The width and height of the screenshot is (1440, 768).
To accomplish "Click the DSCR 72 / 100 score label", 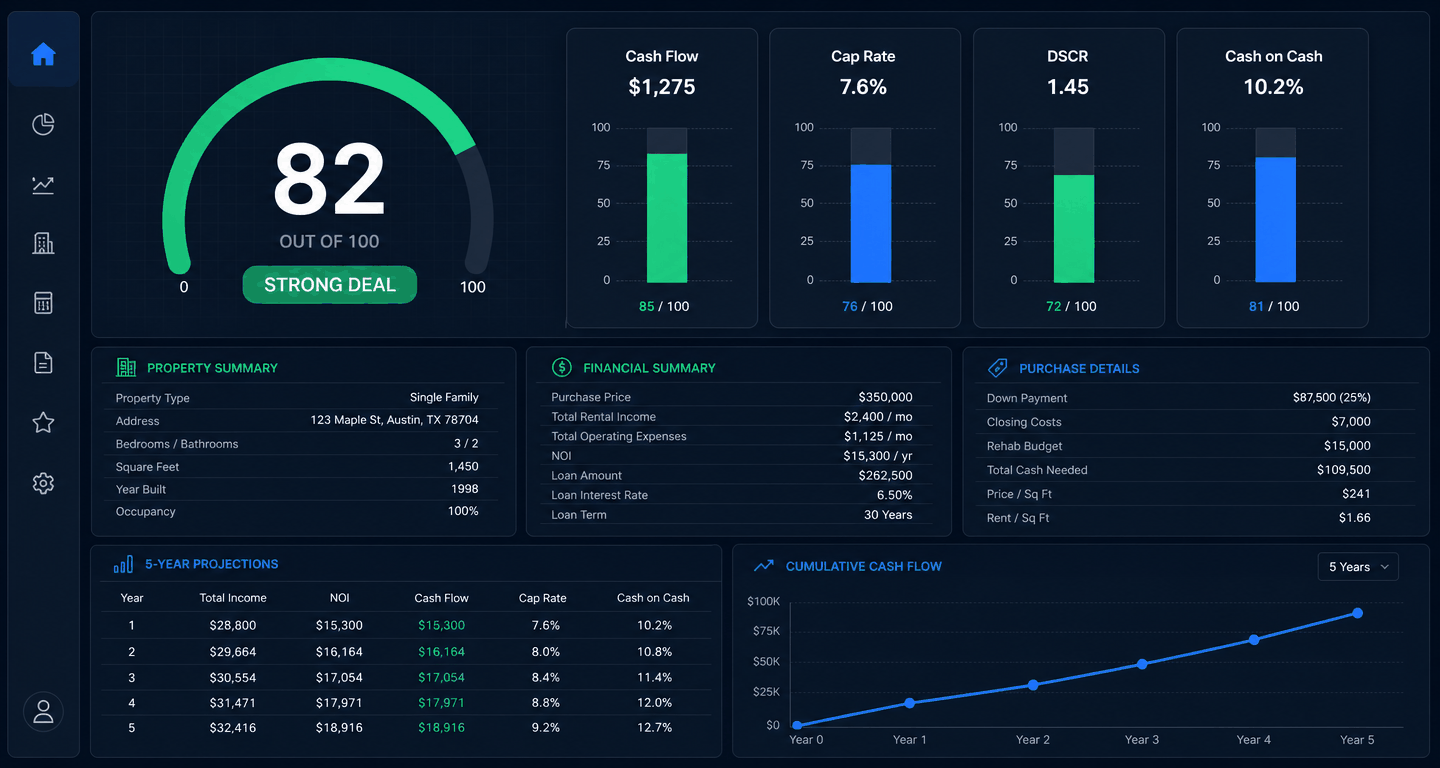I will 1071,306.
